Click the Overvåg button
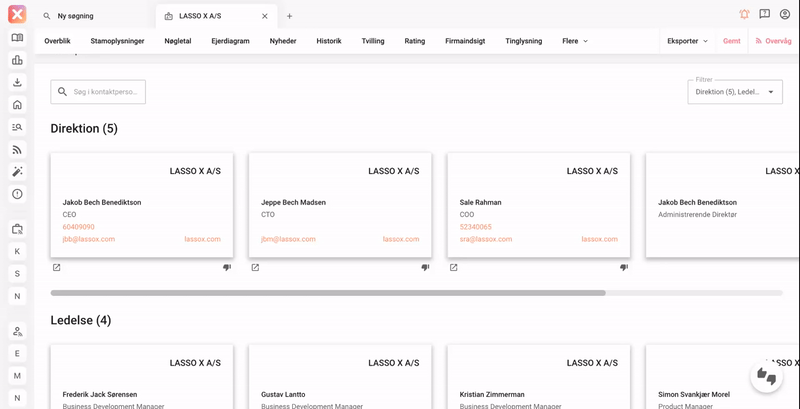This screenshot has height=409, width=800. point(773,41)
